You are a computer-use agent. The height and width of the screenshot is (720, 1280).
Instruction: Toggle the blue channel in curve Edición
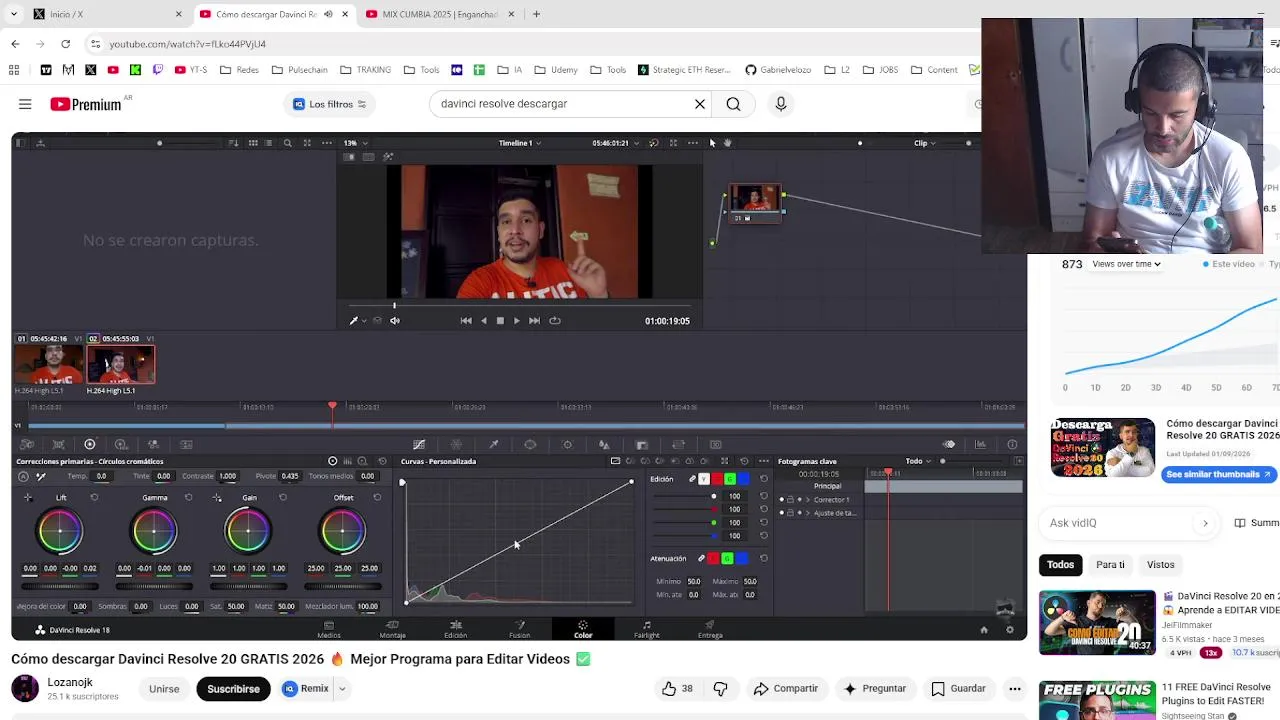coord(742,479)
